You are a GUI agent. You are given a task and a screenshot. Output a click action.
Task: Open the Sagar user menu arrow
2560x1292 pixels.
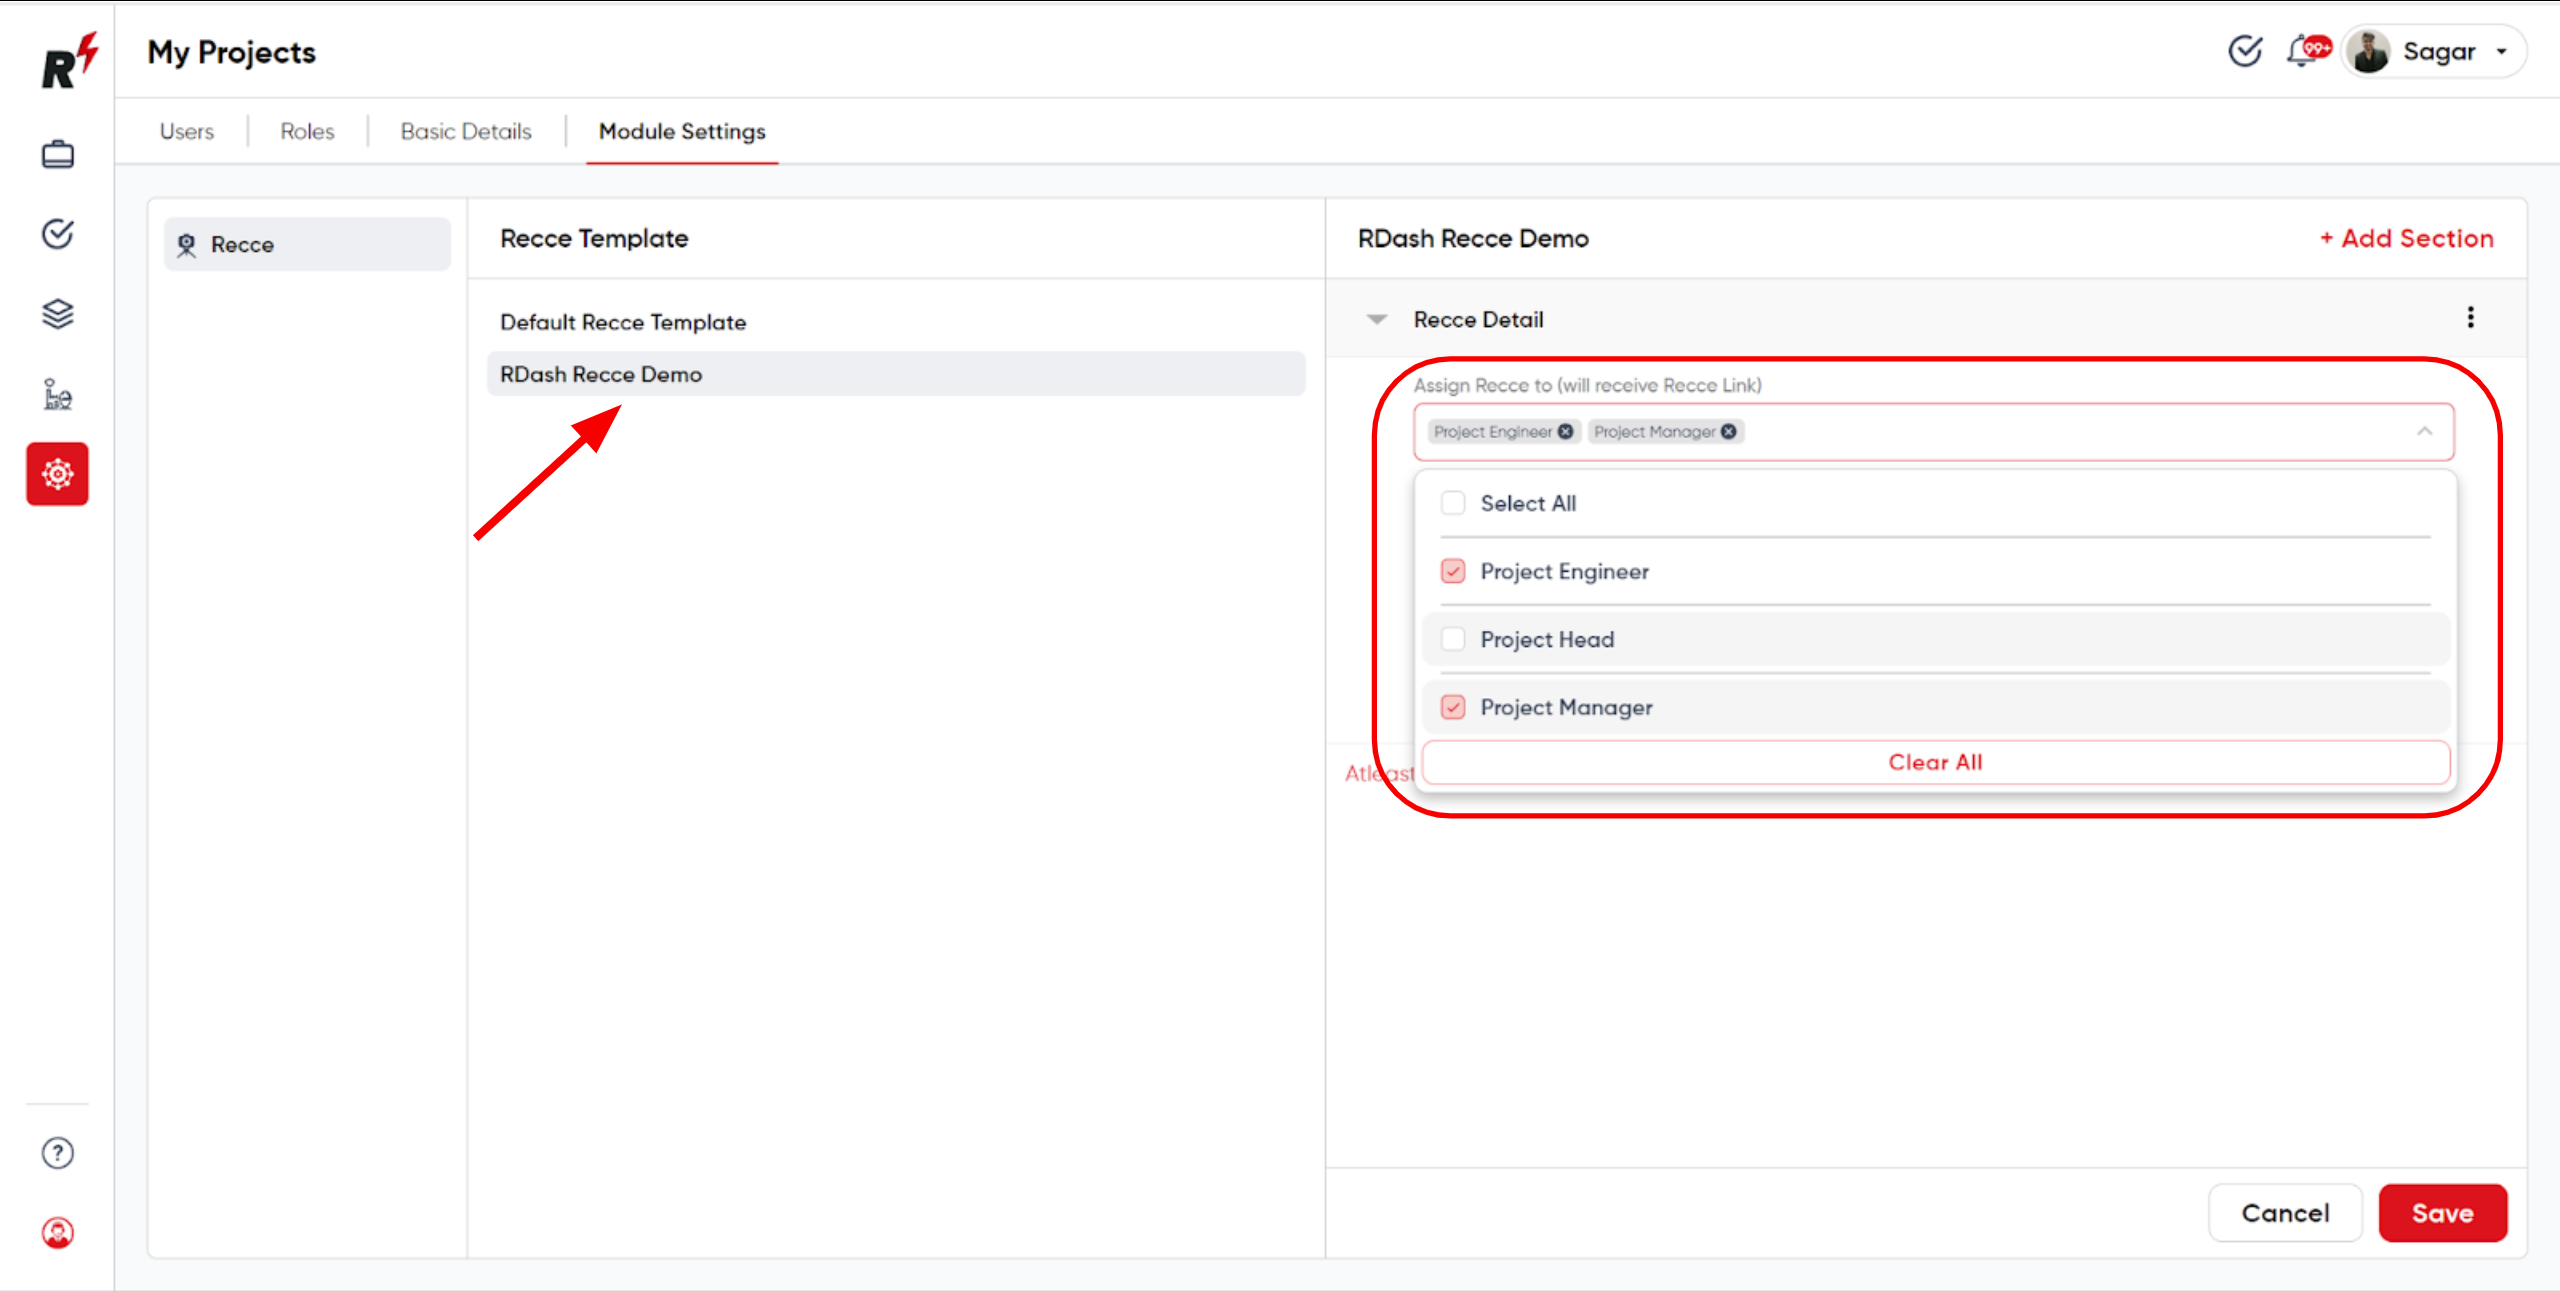2502,52
